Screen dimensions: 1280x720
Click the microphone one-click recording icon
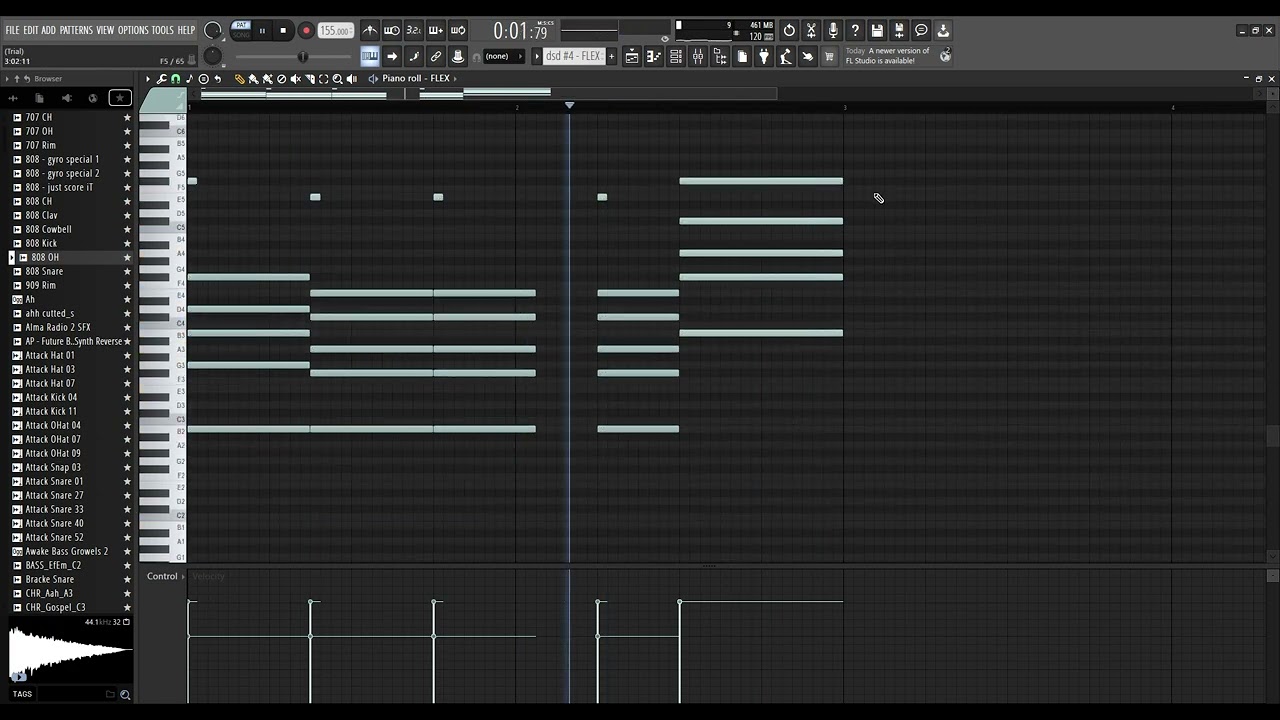(x=833, y=31)
